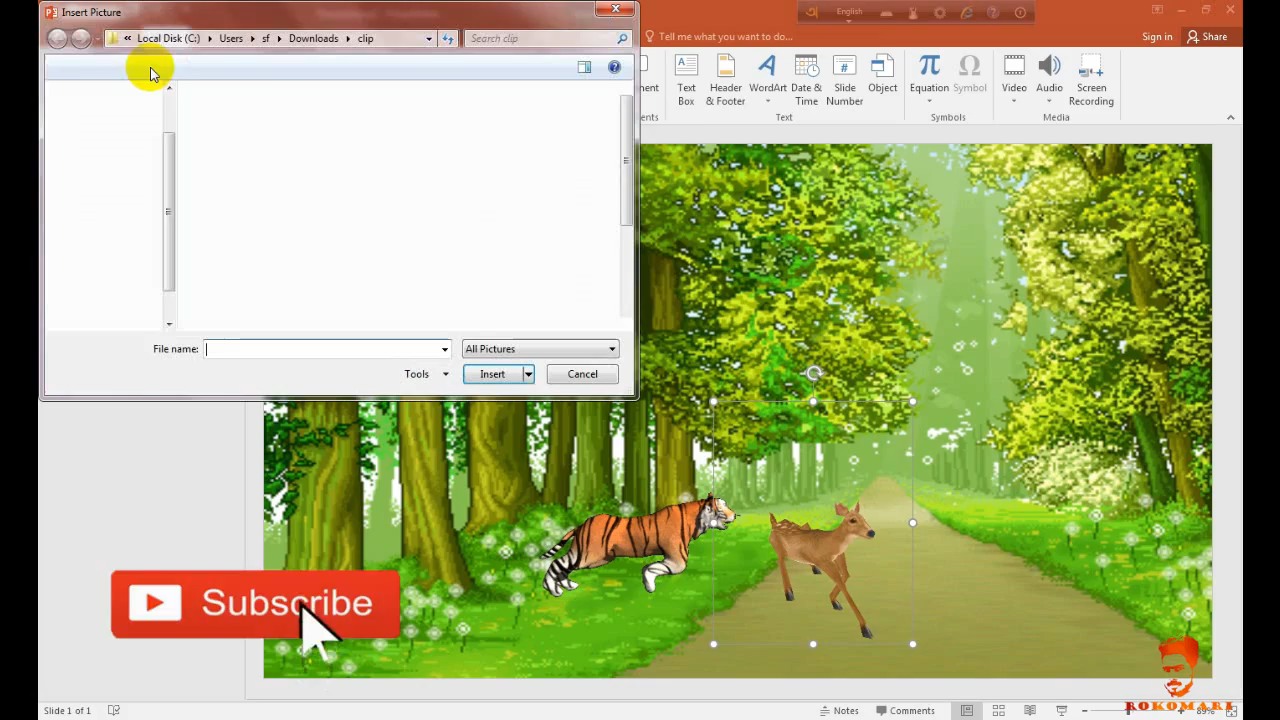Open Header & Footer settings

click(x=725, y=80)
